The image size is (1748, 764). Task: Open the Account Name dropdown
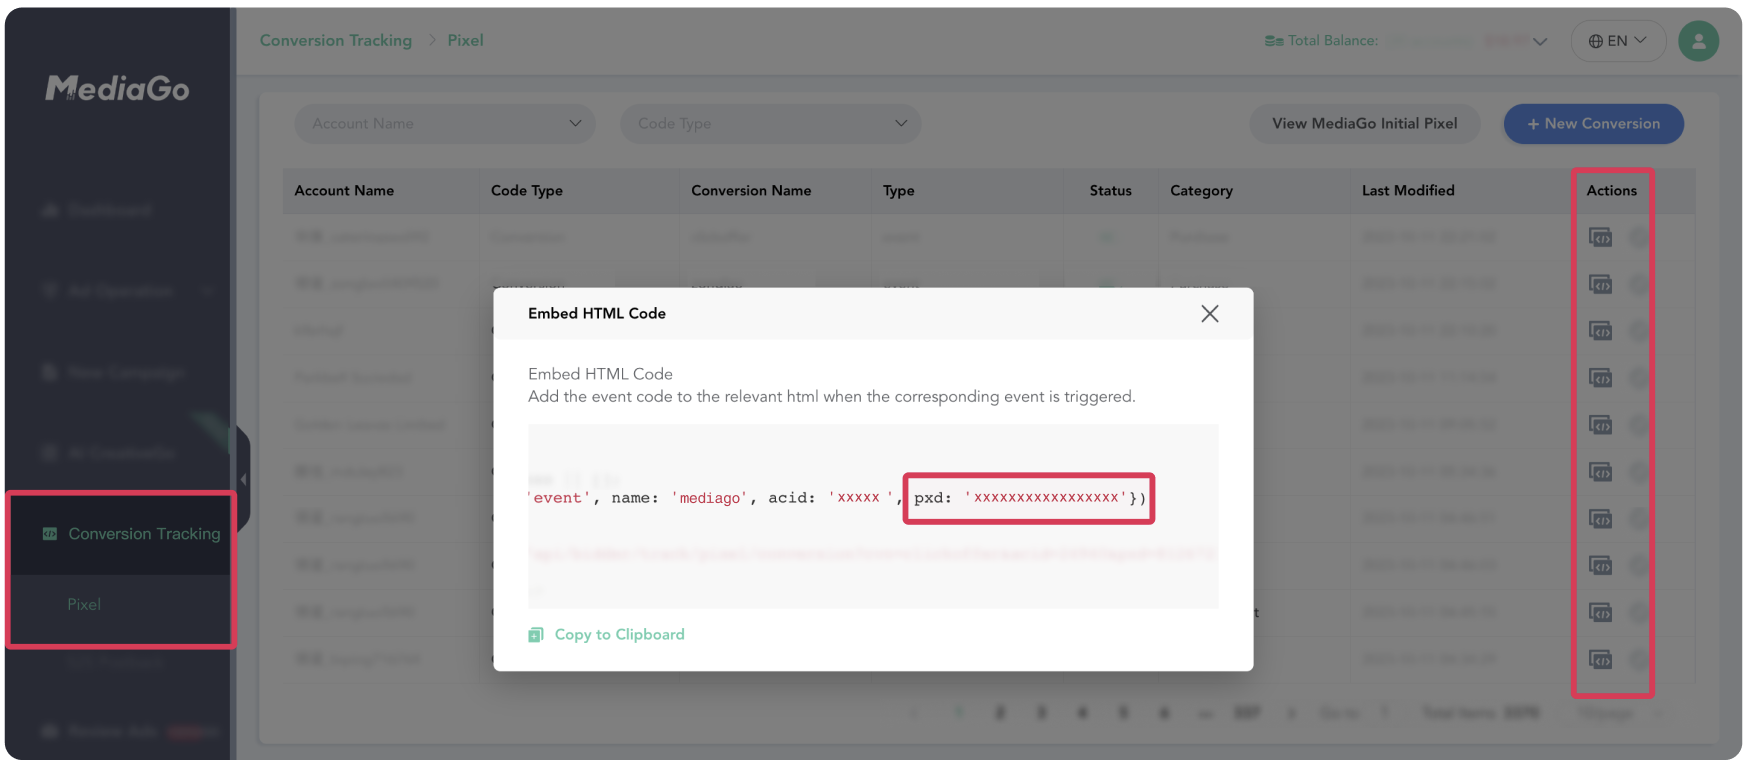(x=444, y=123)
